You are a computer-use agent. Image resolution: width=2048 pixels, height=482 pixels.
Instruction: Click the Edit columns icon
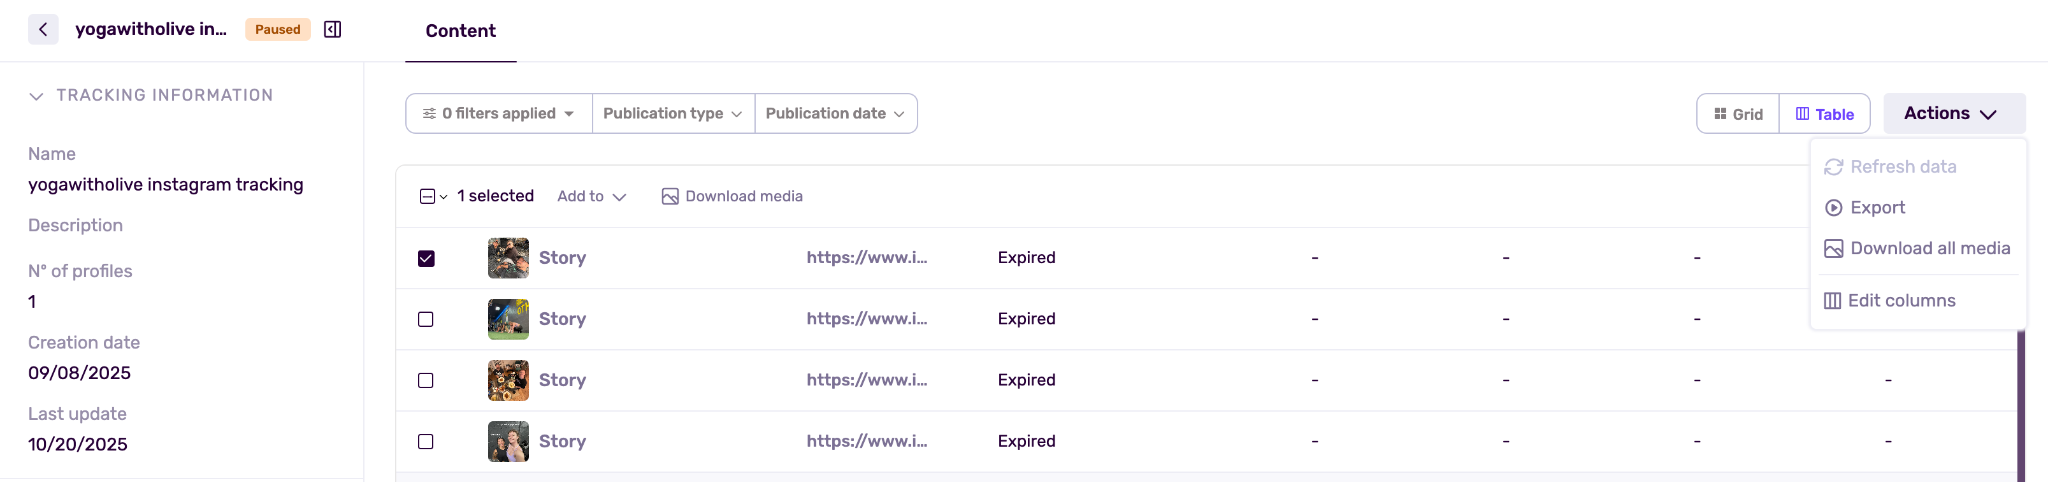1833,301
